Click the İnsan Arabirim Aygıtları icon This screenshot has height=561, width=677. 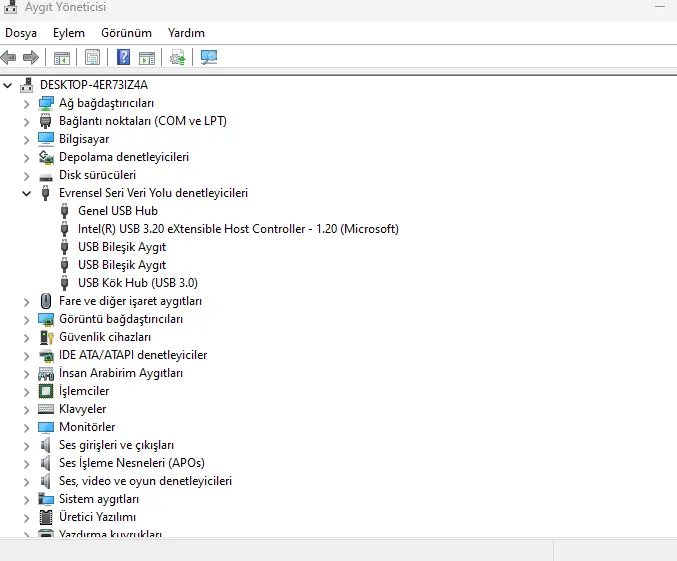(x=46, y=374)
